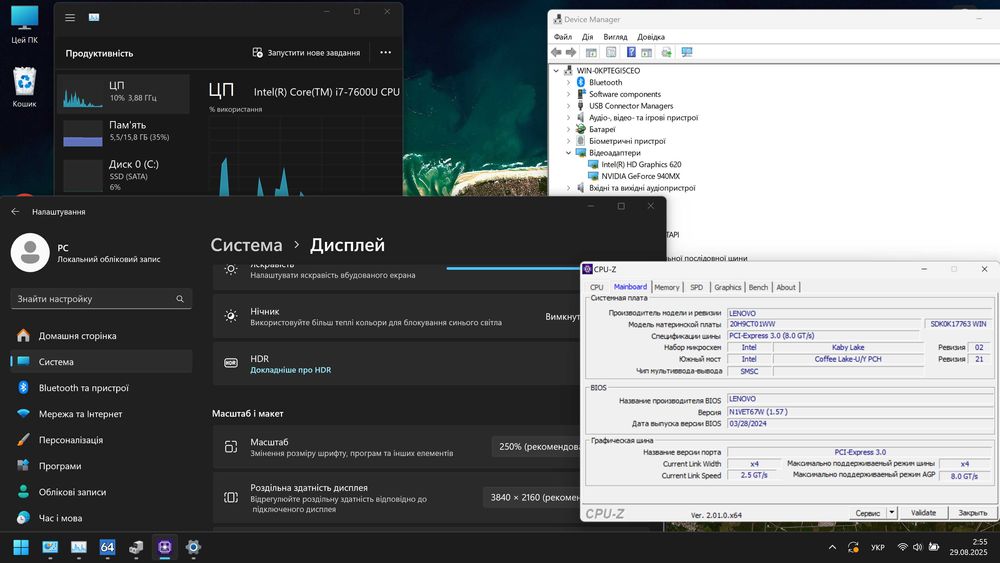Switch to AIDA64 app on the taskbar

point(107,547)
